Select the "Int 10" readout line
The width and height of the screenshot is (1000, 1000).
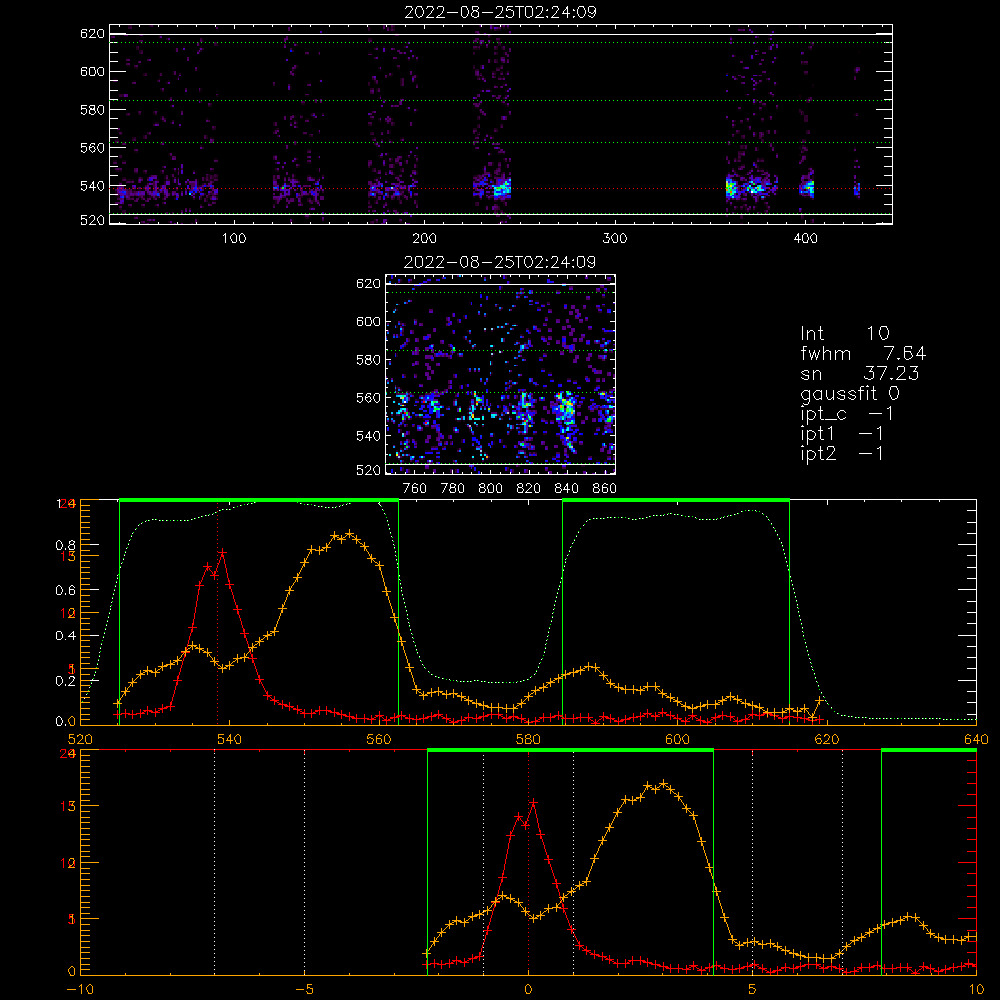845,334
